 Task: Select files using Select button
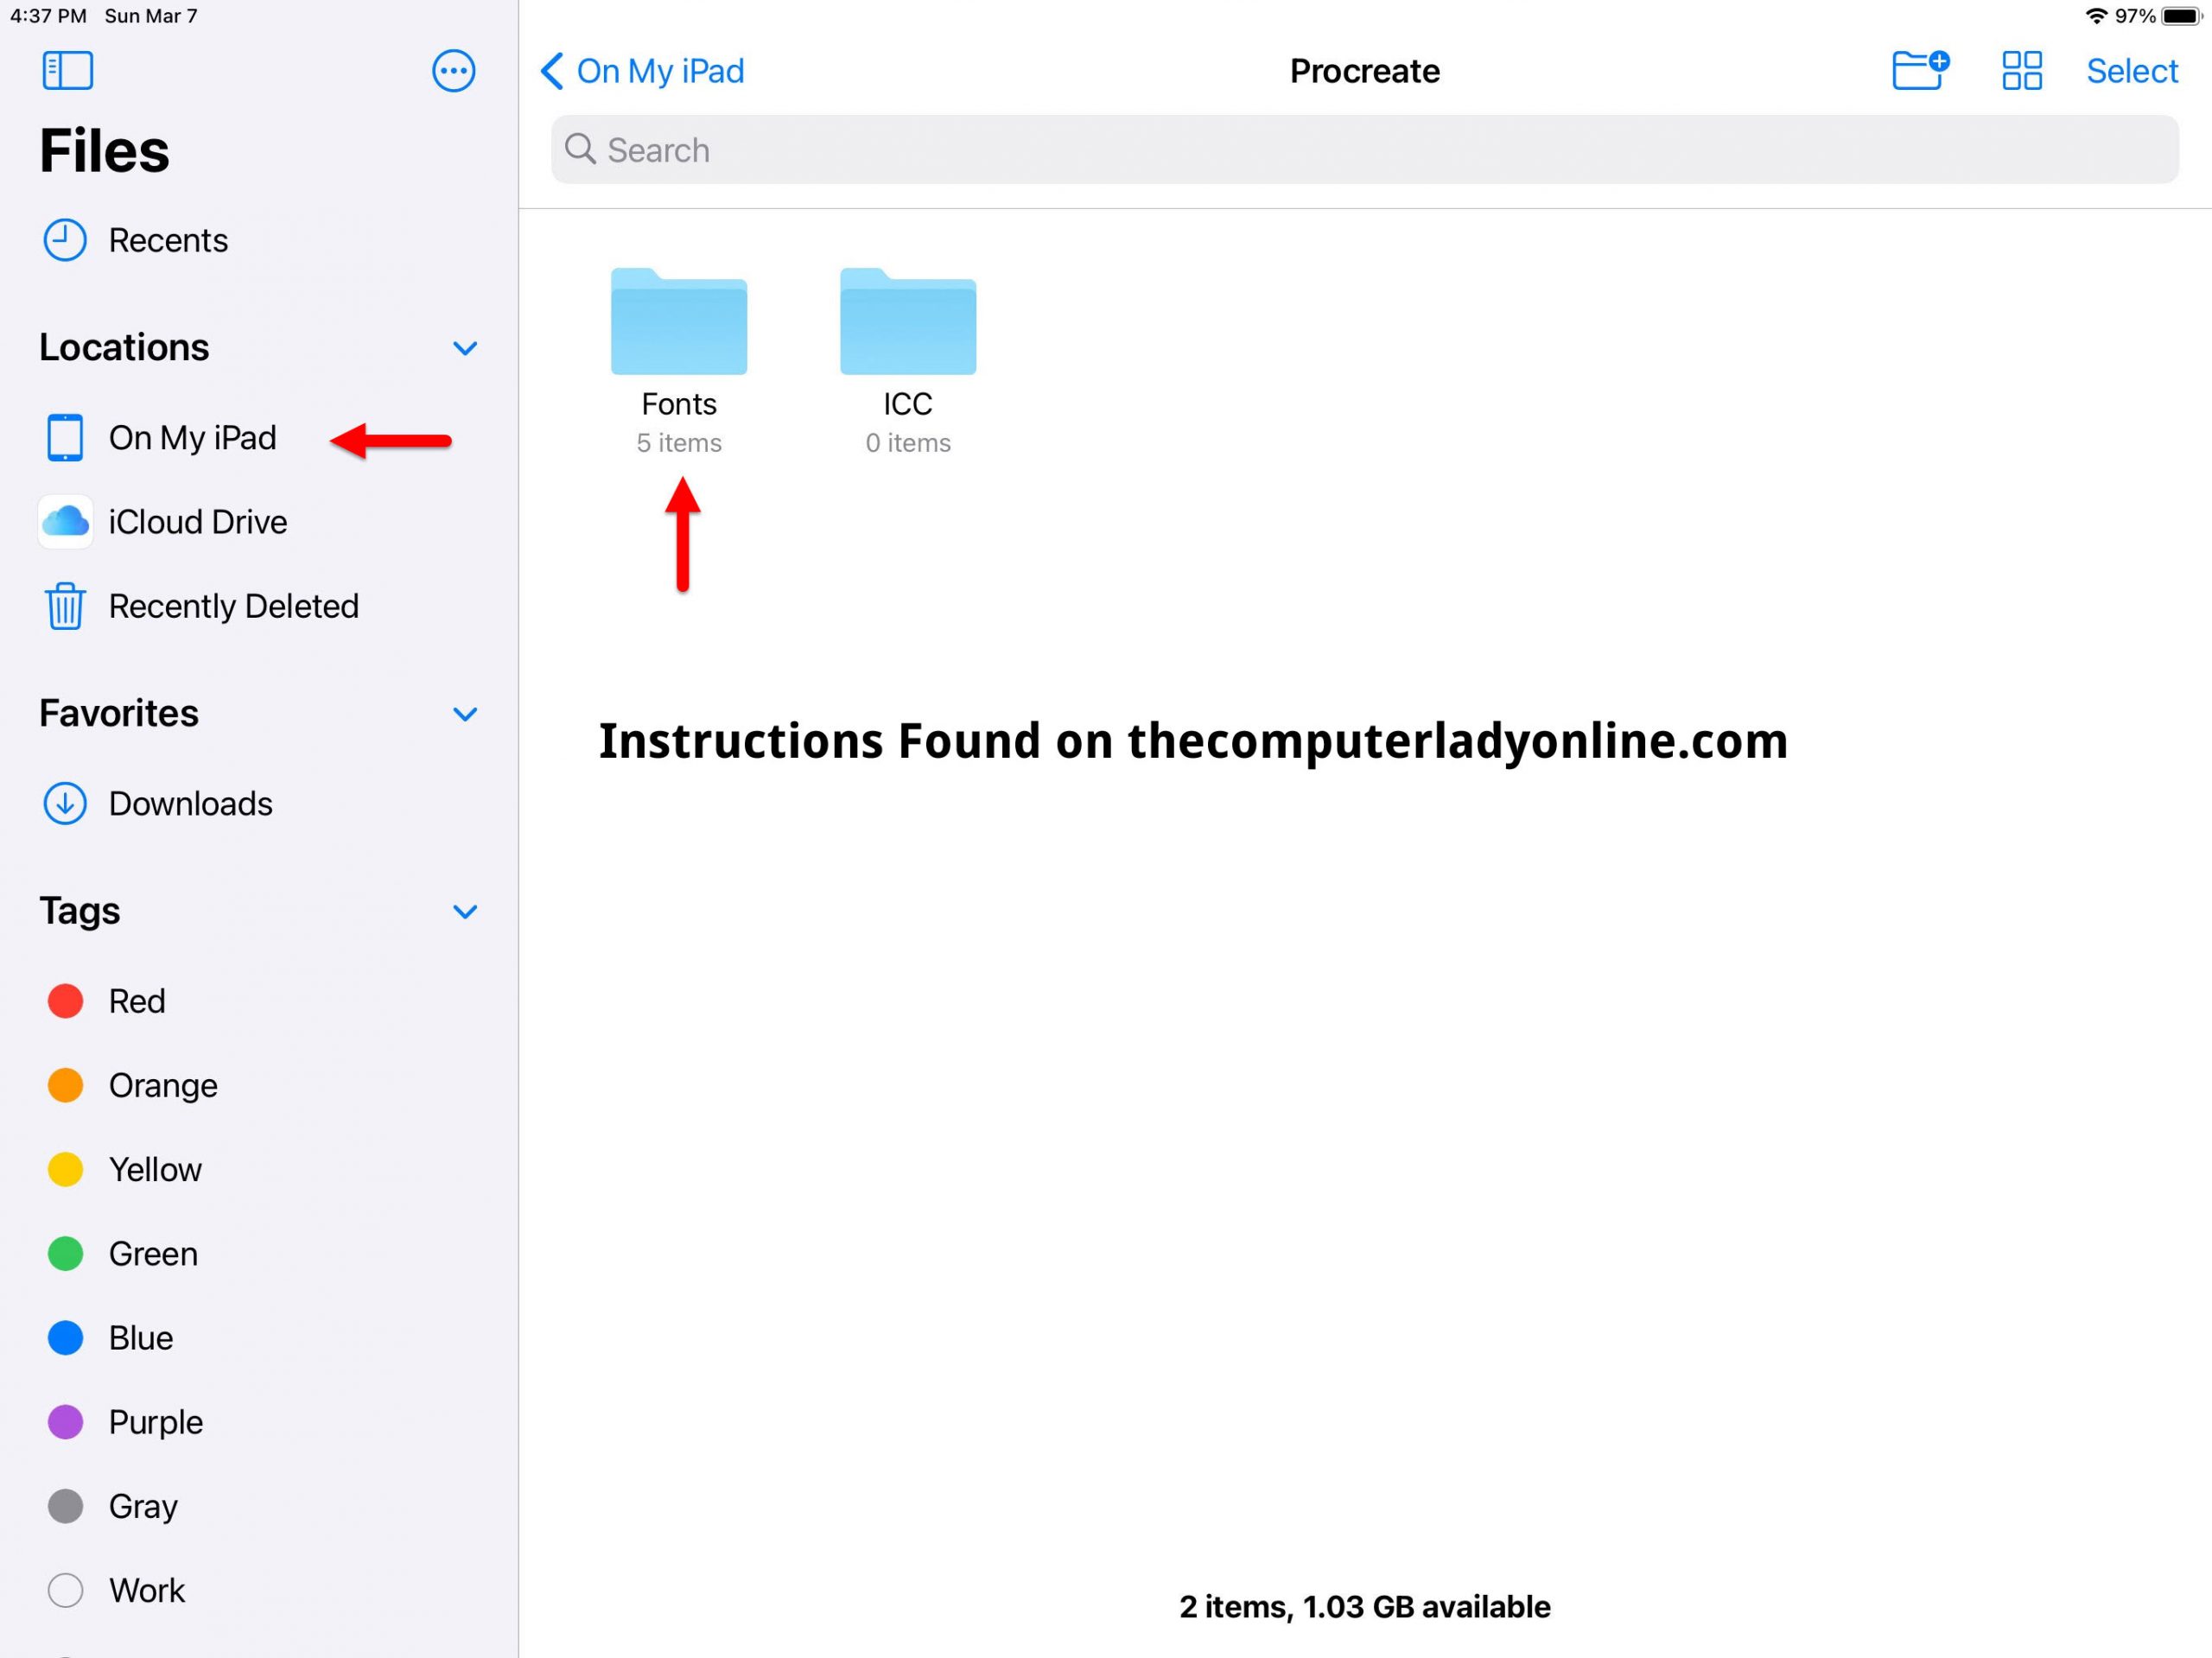pos(2130,70)
